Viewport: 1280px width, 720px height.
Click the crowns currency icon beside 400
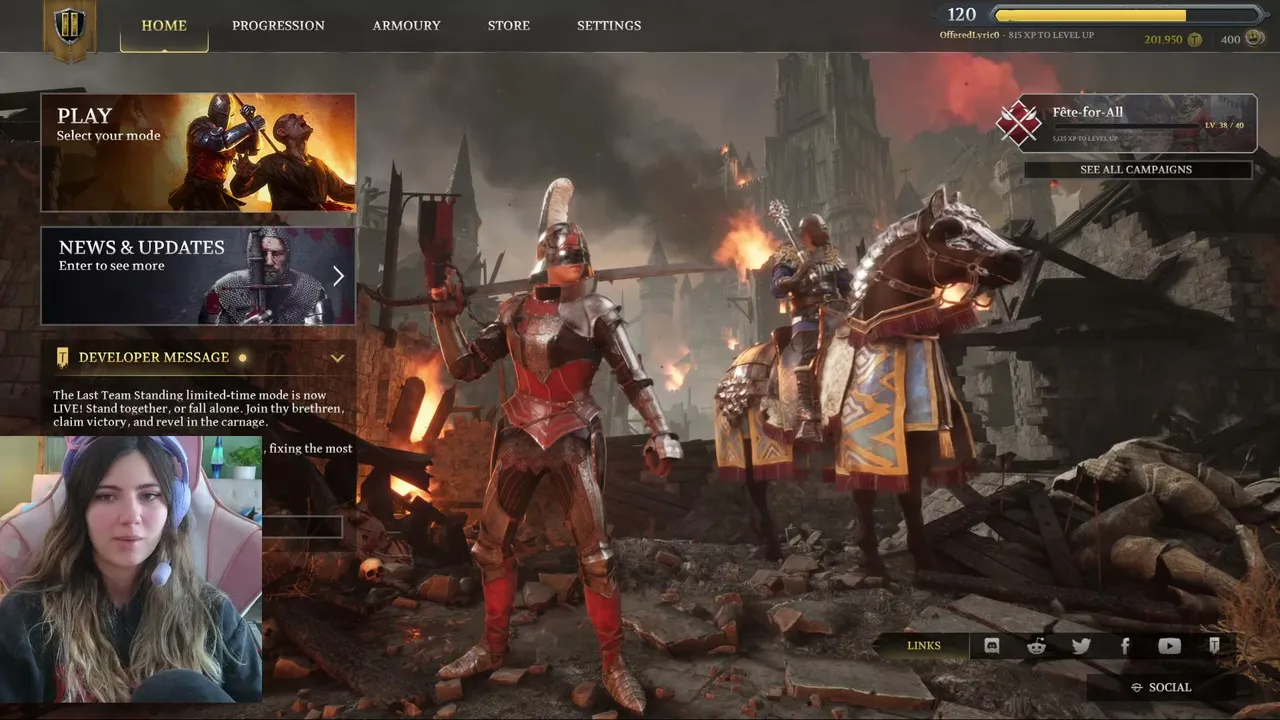click(x=1253, y=39)
